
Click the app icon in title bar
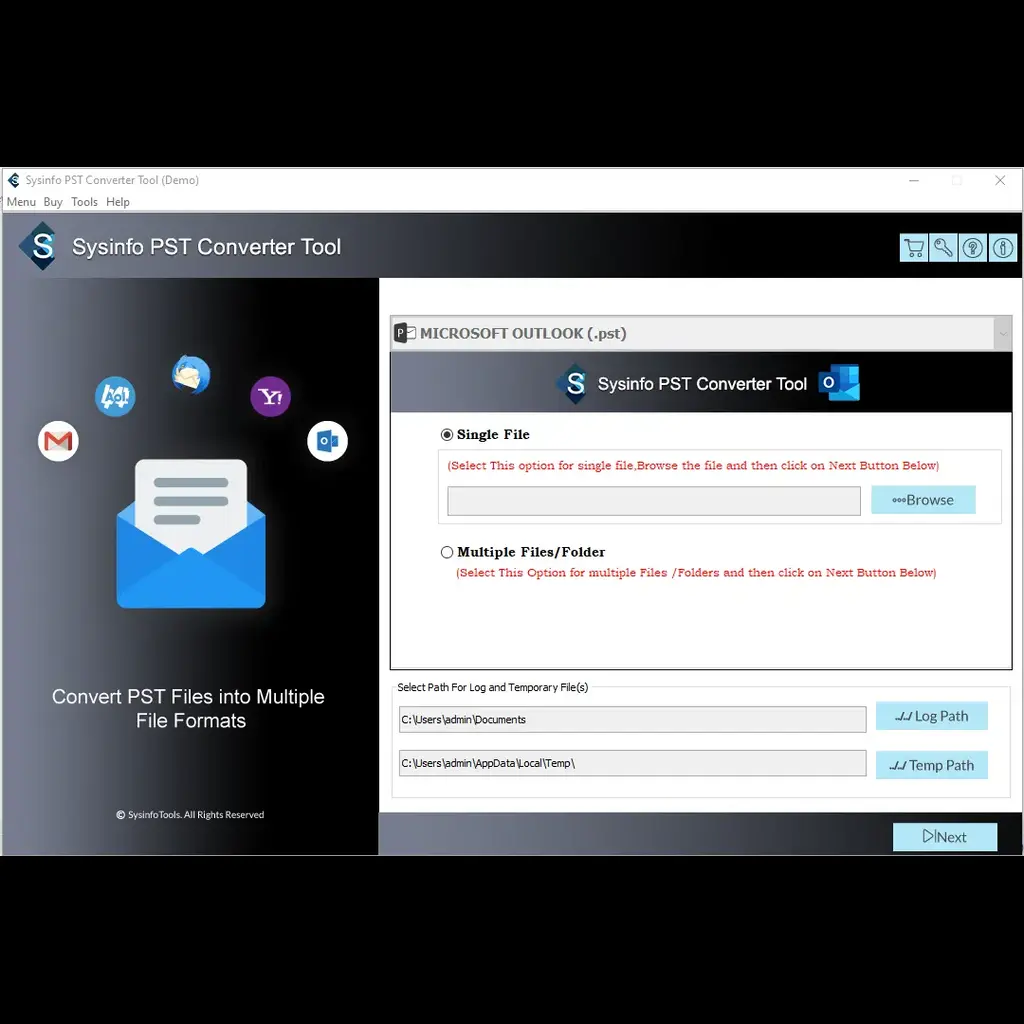click(14, 180)
